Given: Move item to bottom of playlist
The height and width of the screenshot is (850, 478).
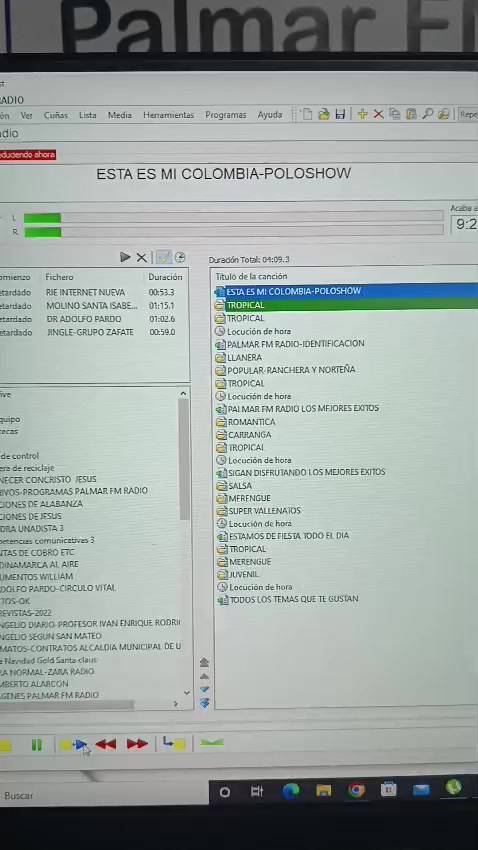Looking at the screenshot, I should point(204,703).
